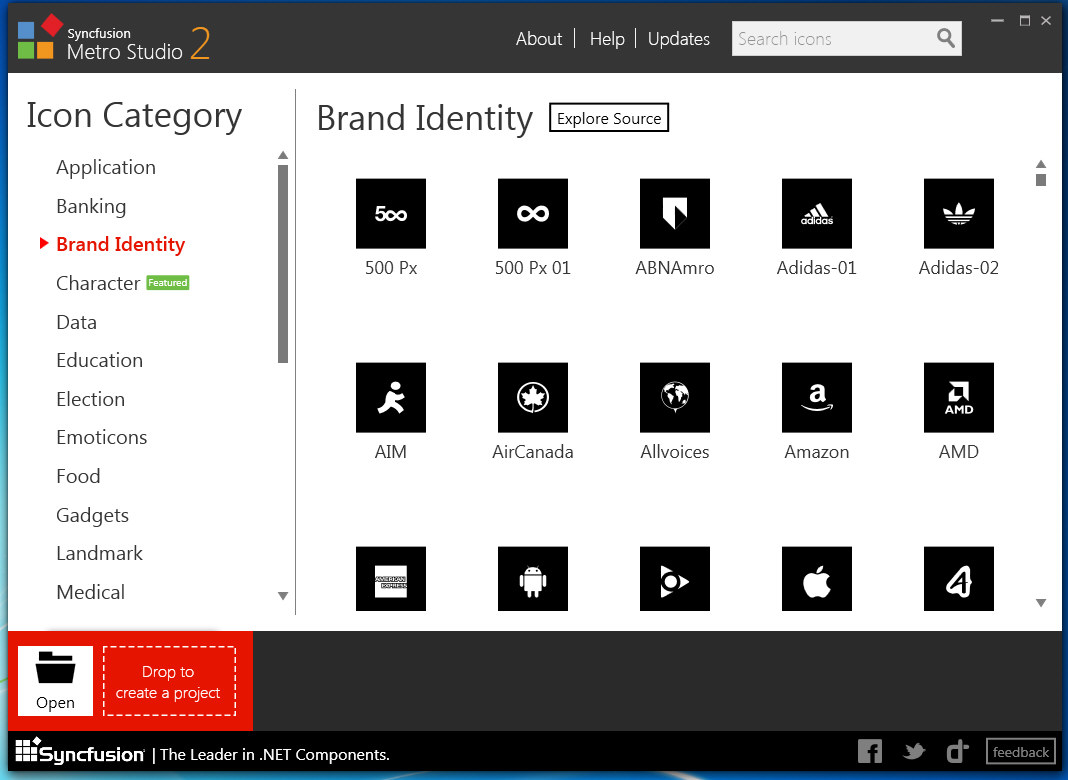Click the Amazon logo icon

pos(816,397)
